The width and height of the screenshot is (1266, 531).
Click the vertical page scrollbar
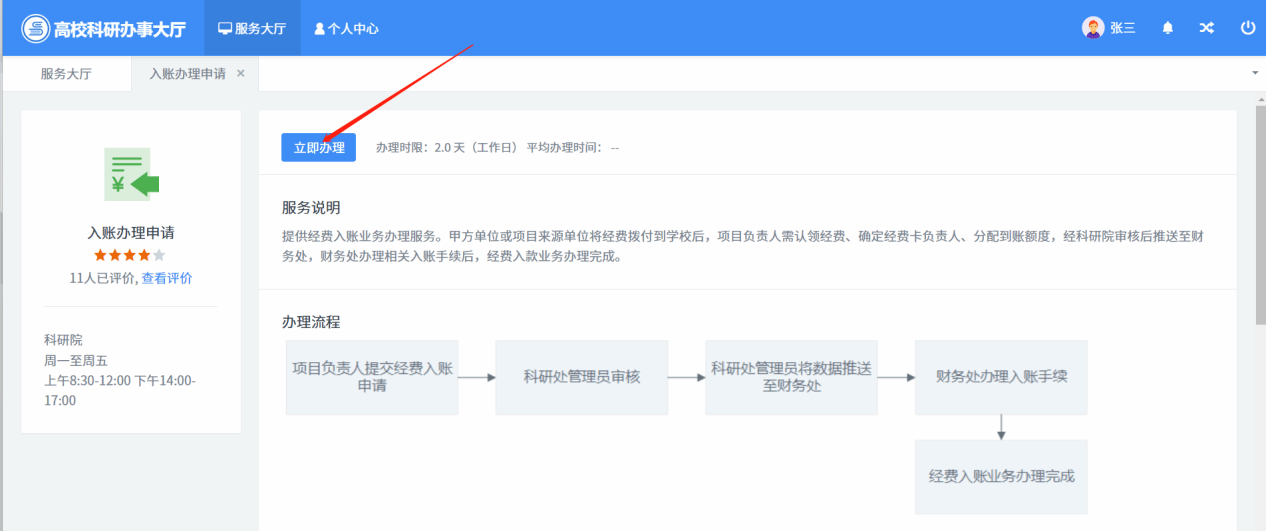[1260, 300]
